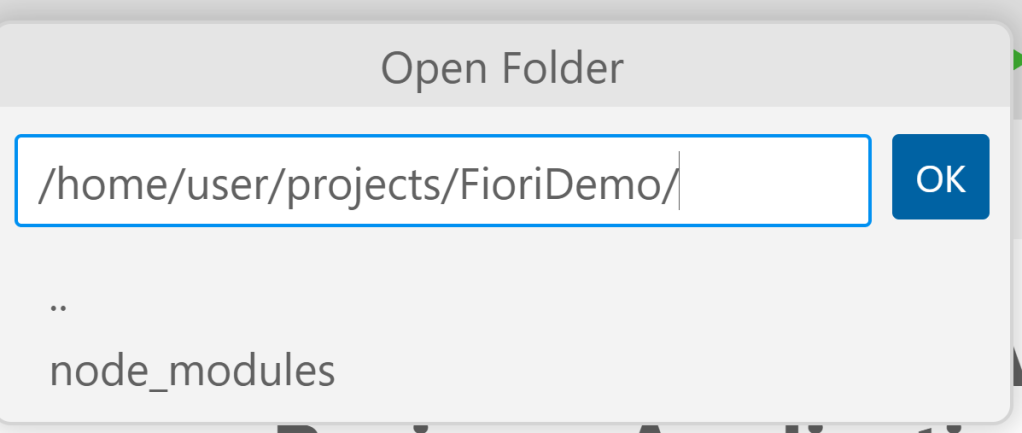Click empty row space right of ".."

pos(500,305)
